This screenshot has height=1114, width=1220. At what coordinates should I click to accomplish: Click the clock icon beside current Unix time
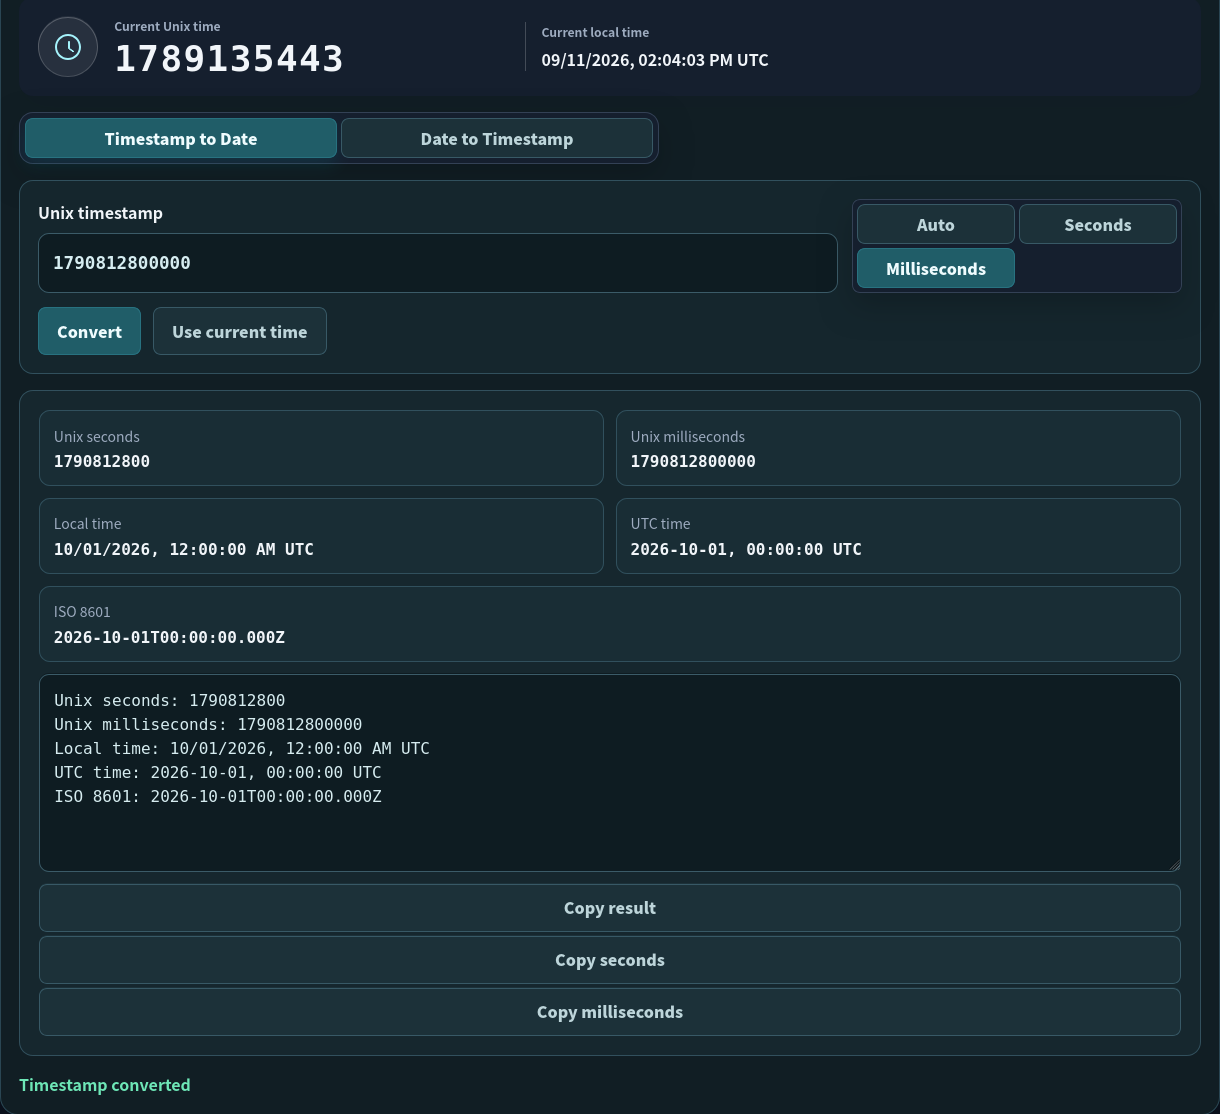click(x=68, y=47)
